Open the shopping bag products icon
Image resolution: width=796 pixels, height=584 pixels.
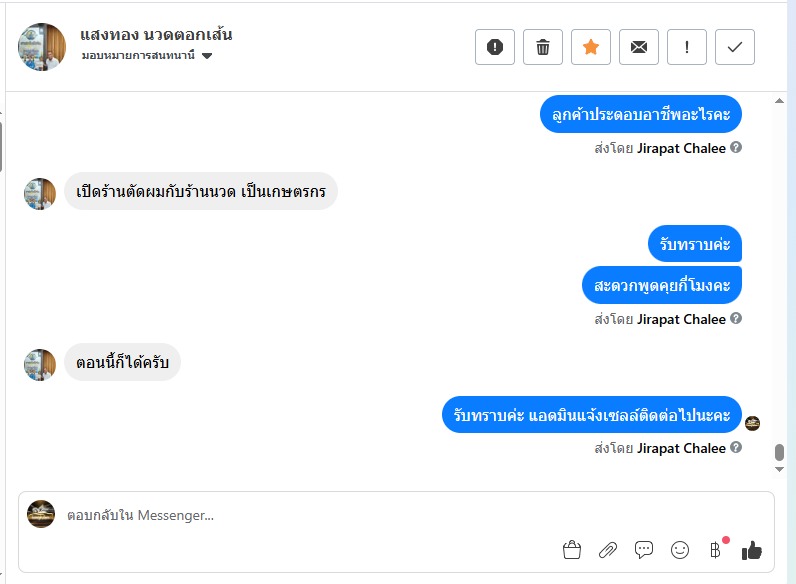click(x=572, y=549)
